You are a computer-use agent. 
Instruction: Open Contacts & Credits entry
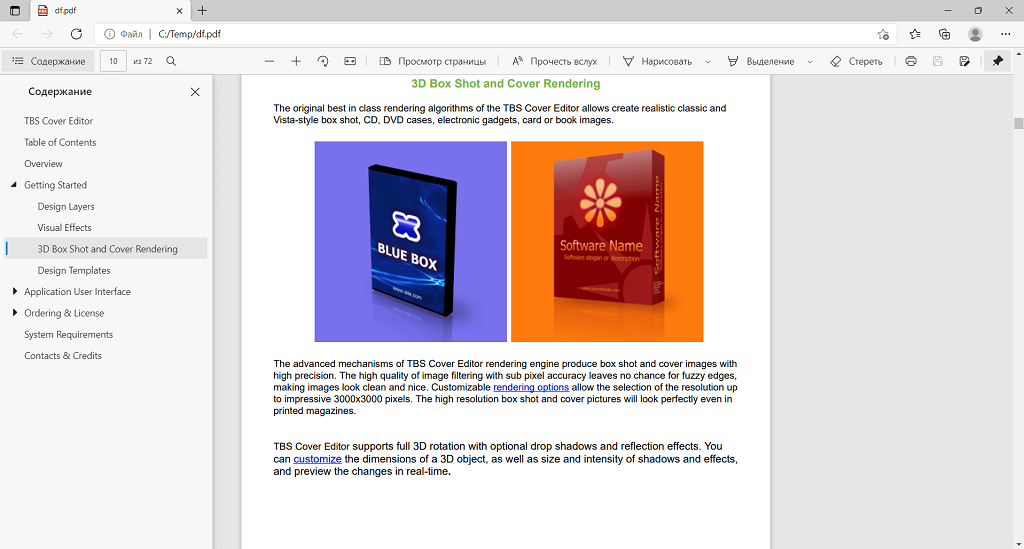coord(63,356)
